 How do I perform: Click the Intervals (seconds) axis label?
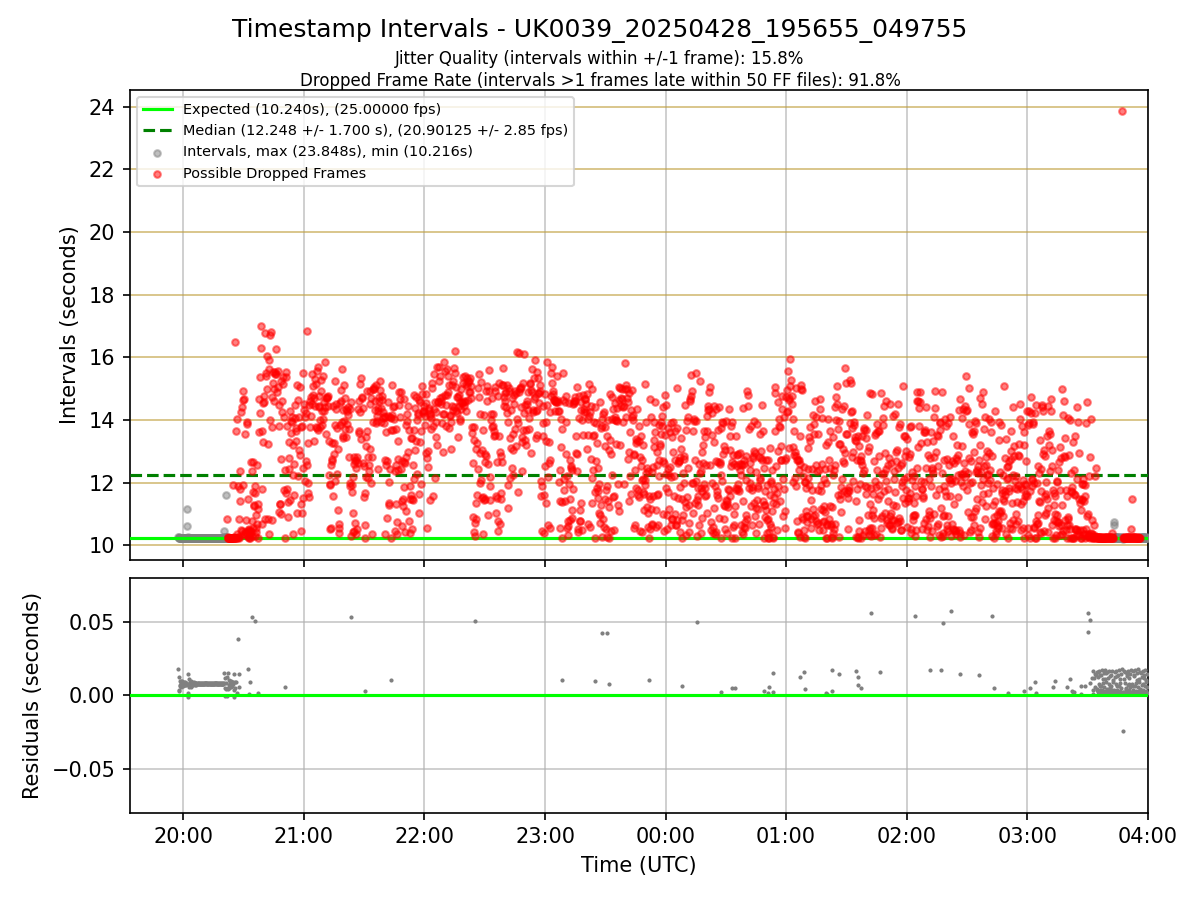point(68,325)
